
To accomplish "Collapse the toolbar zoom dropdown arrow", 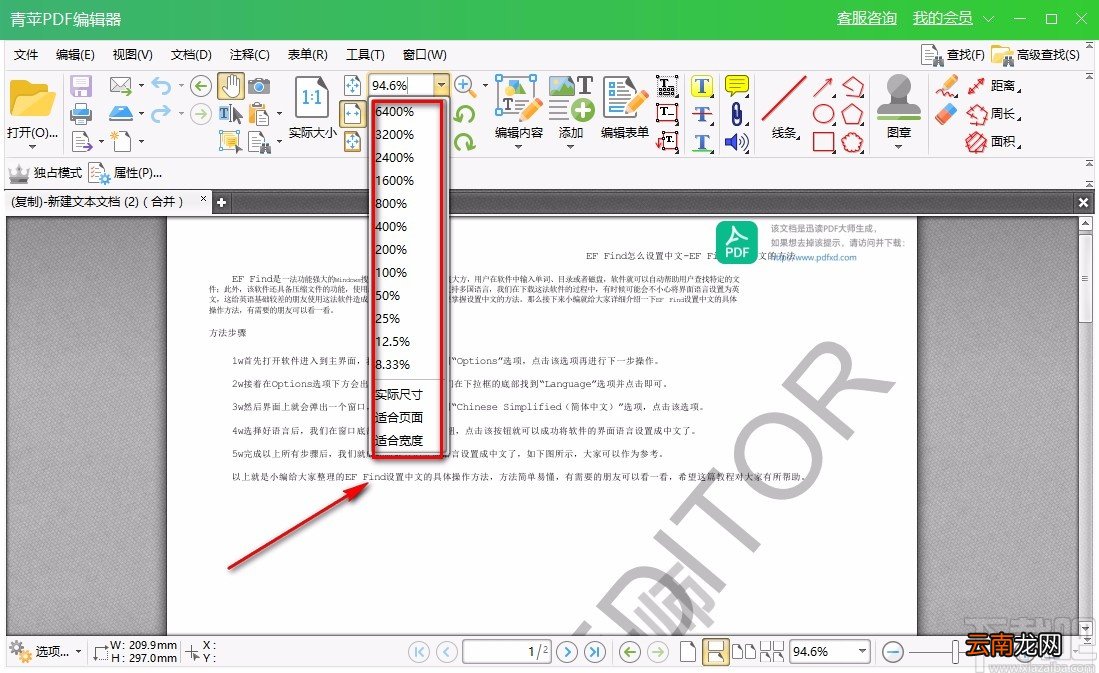I will click(x=441, y=85).
